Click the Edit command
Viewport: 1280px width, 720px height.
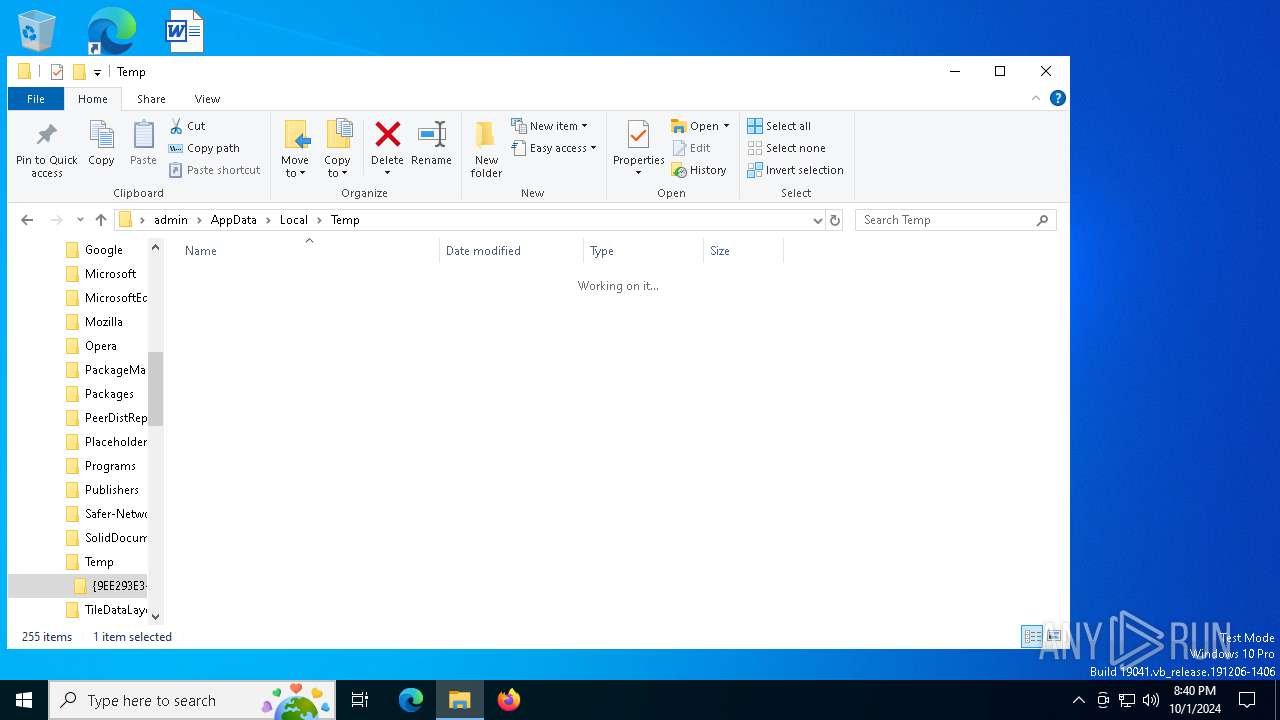(691, 148)
